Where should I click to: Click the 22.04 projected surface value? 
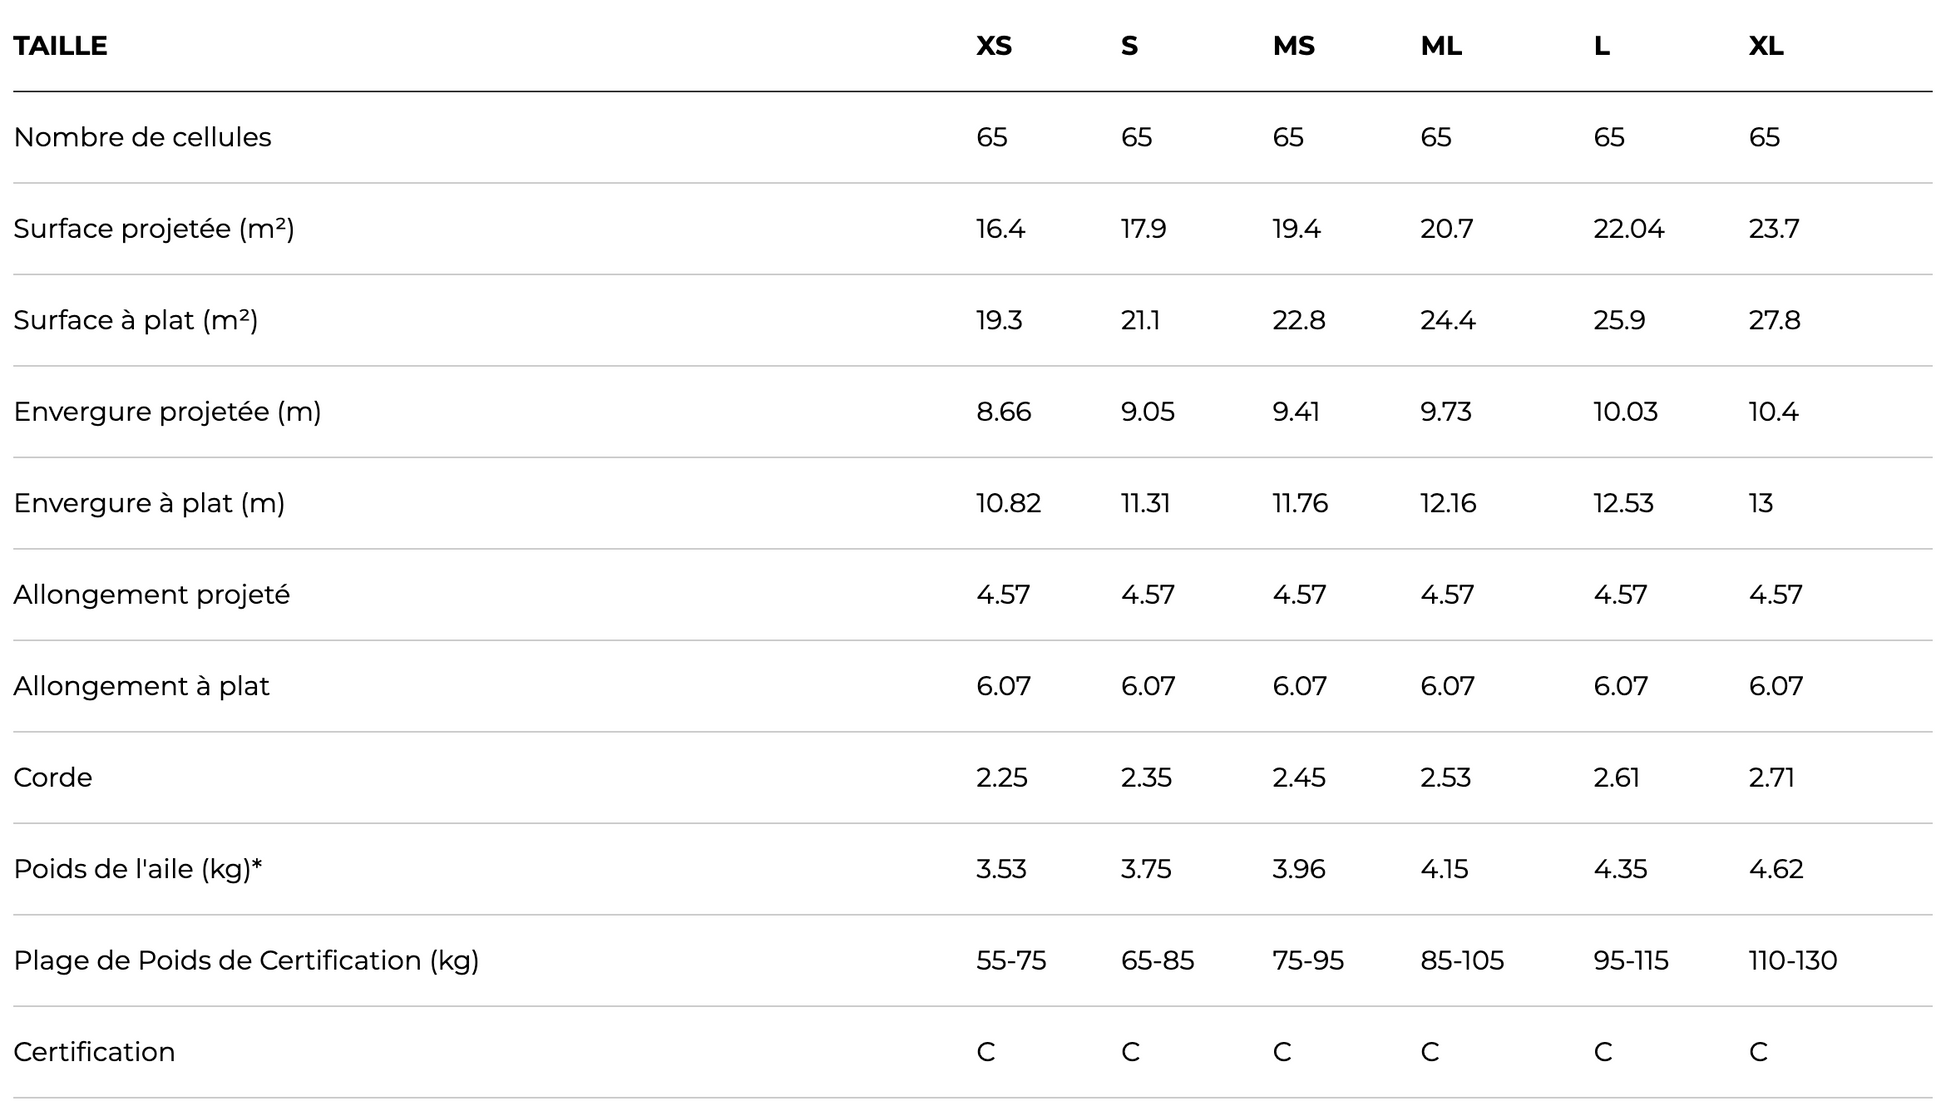pyautogui.click(x=1628, y=229)
